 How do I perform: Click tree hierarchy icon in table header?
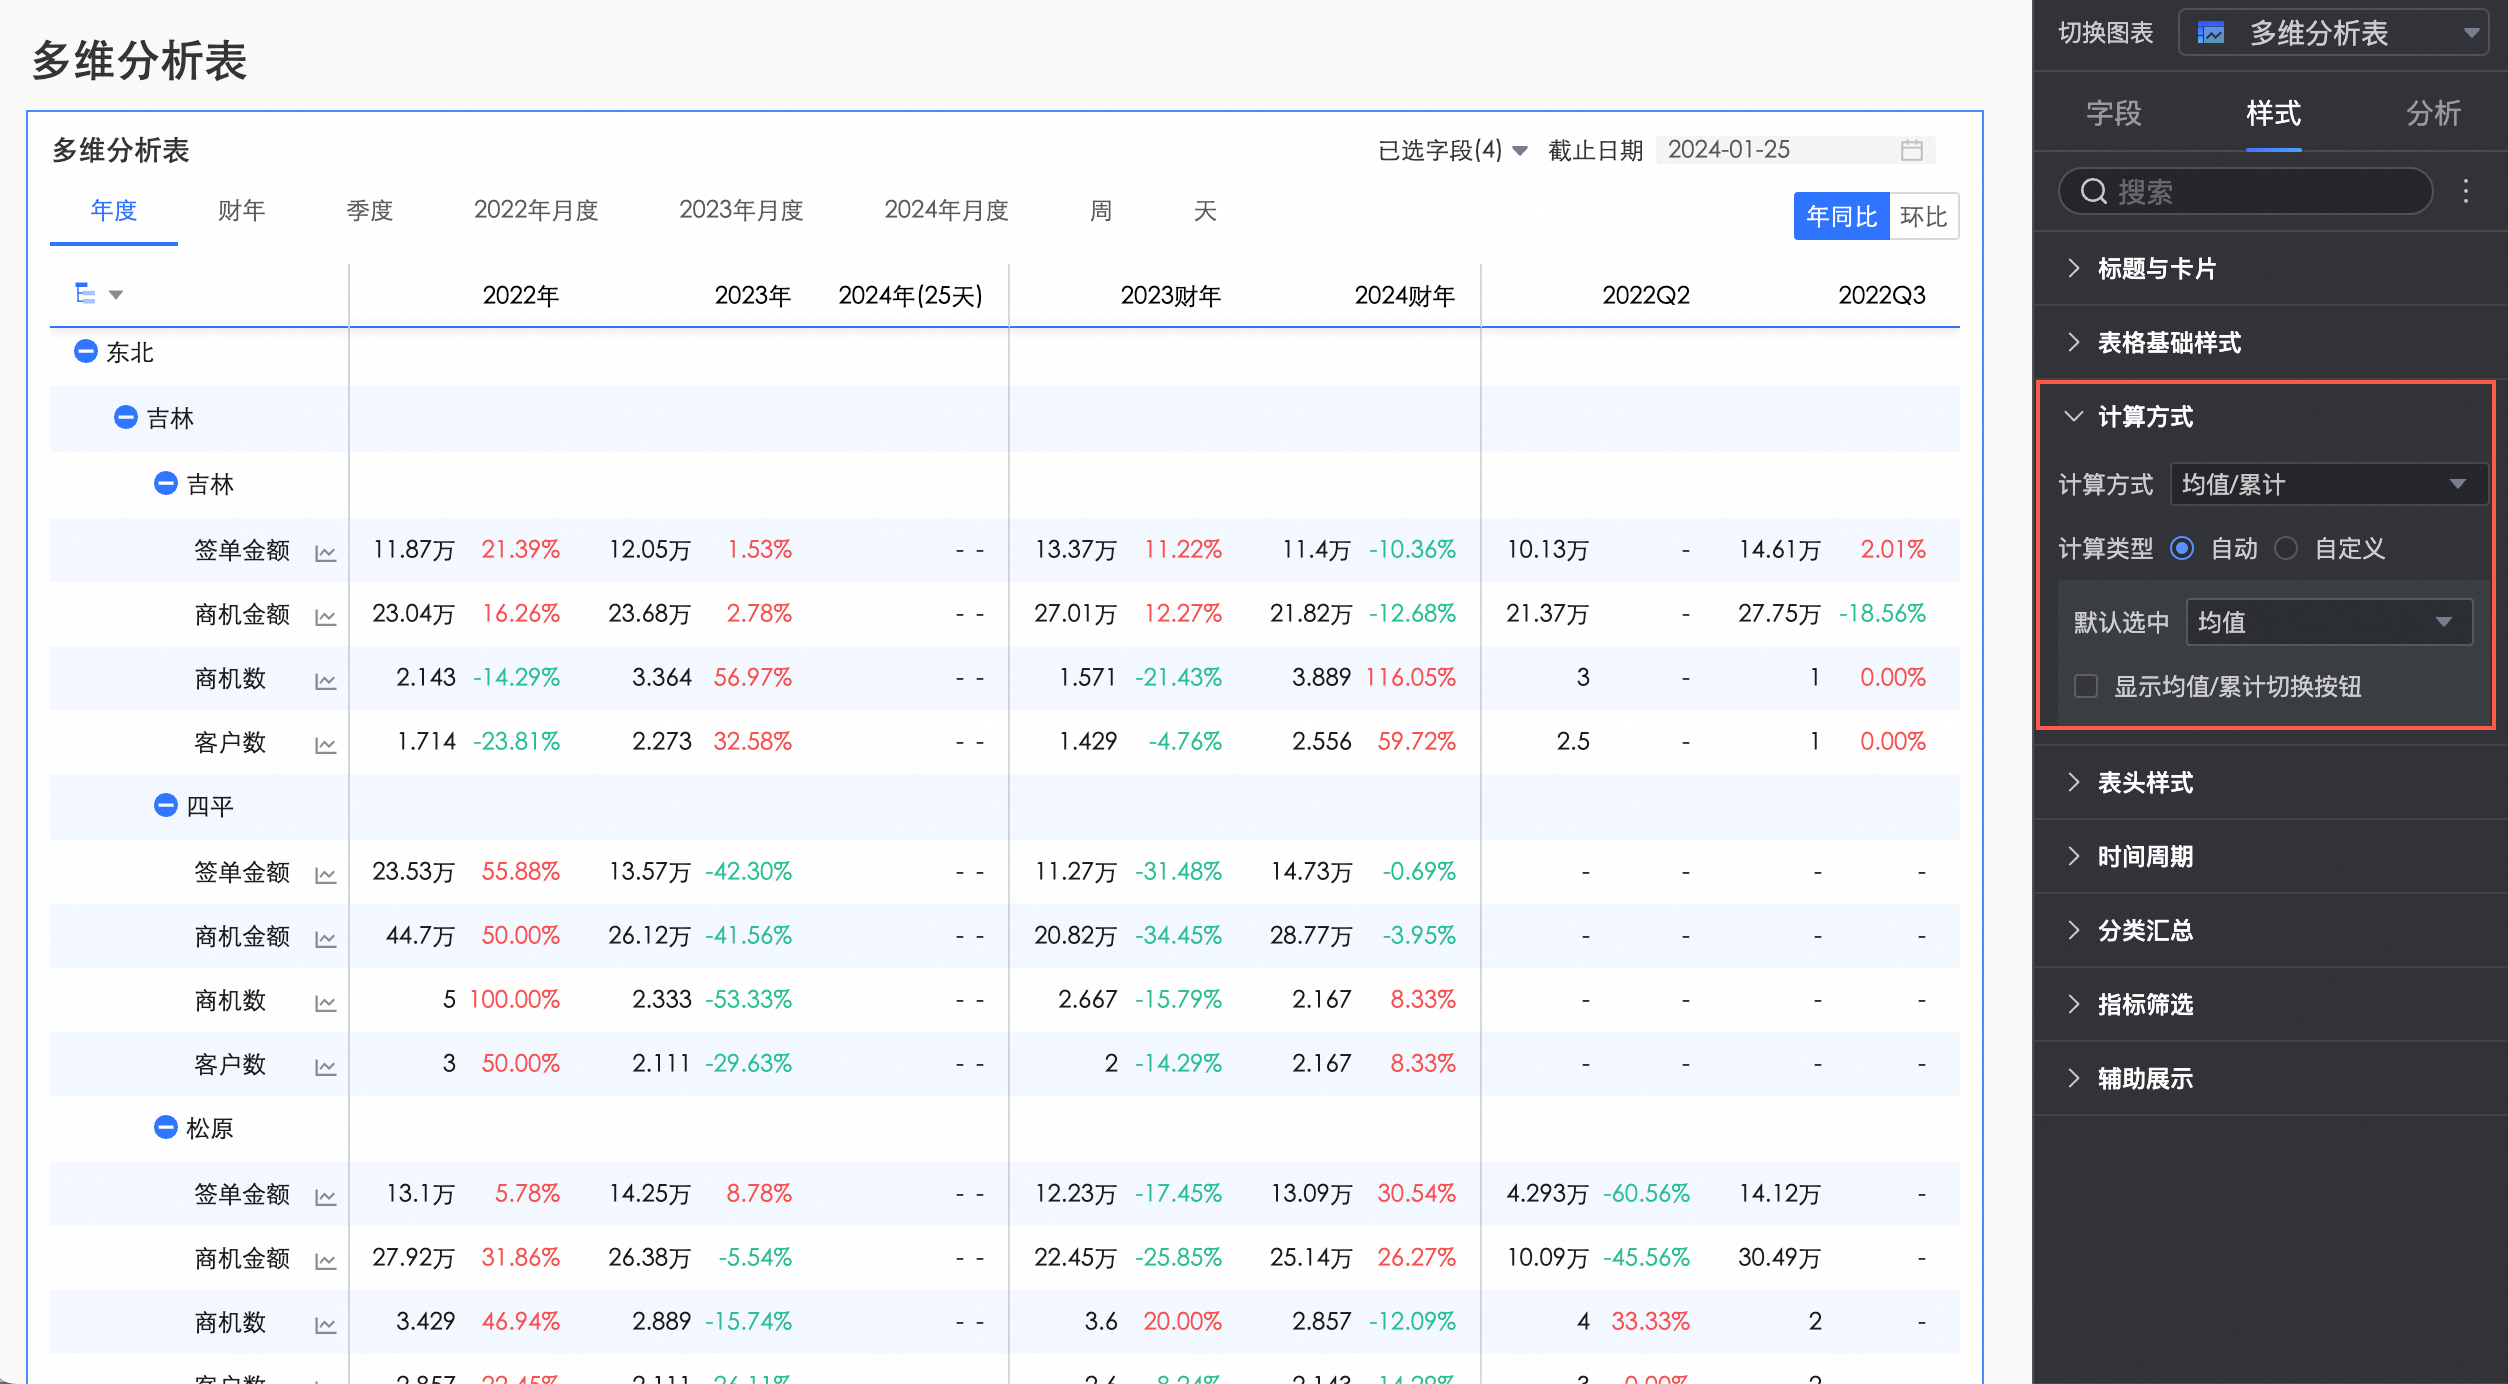[86, 293]
